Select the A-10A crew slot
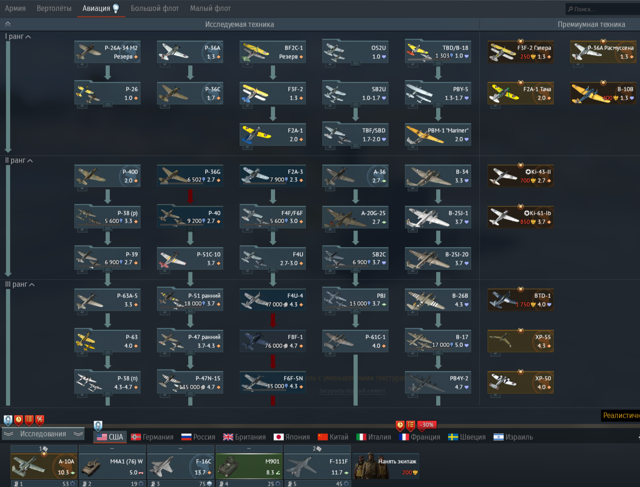 pos(44,466)
